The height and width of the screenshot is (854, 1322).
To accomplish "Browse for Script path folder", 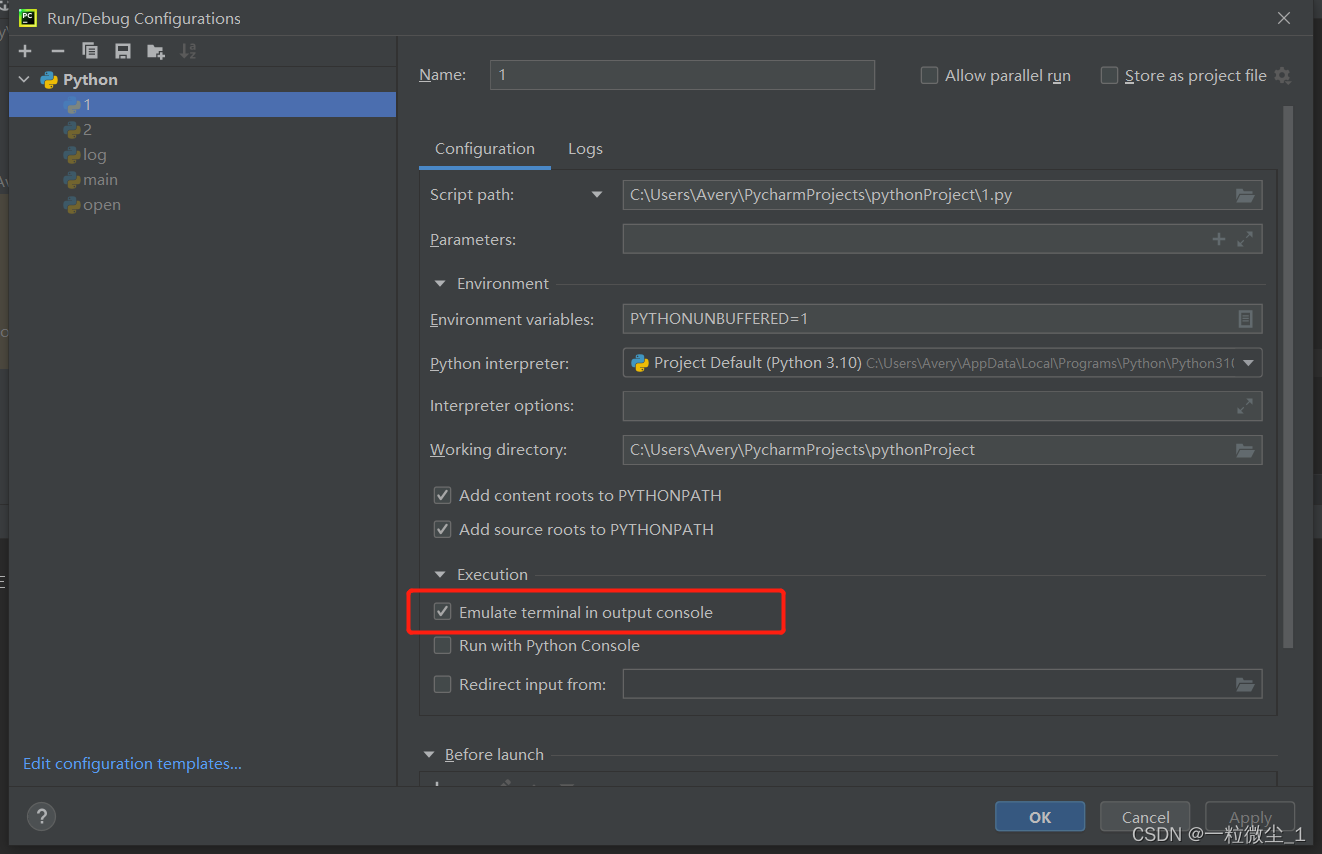I will click(1245, 195).
